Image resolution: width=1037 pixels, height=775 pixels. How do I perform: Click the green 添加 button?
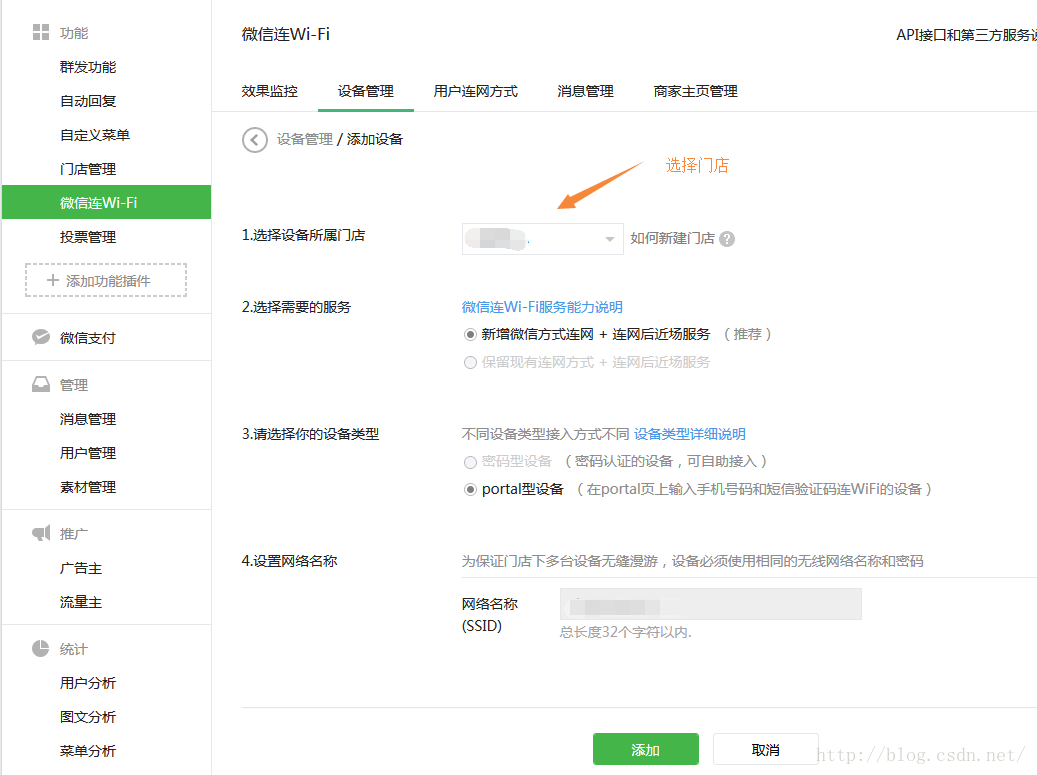pyautogui.click(x=645, y=749)
